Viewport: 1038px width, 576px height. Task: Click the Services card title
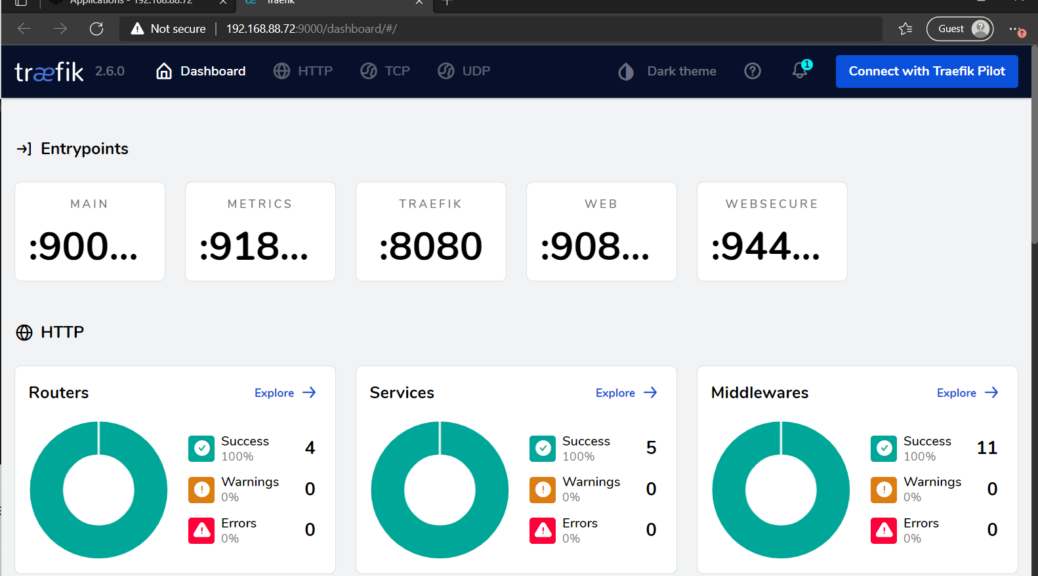click(x=402, y=393)
